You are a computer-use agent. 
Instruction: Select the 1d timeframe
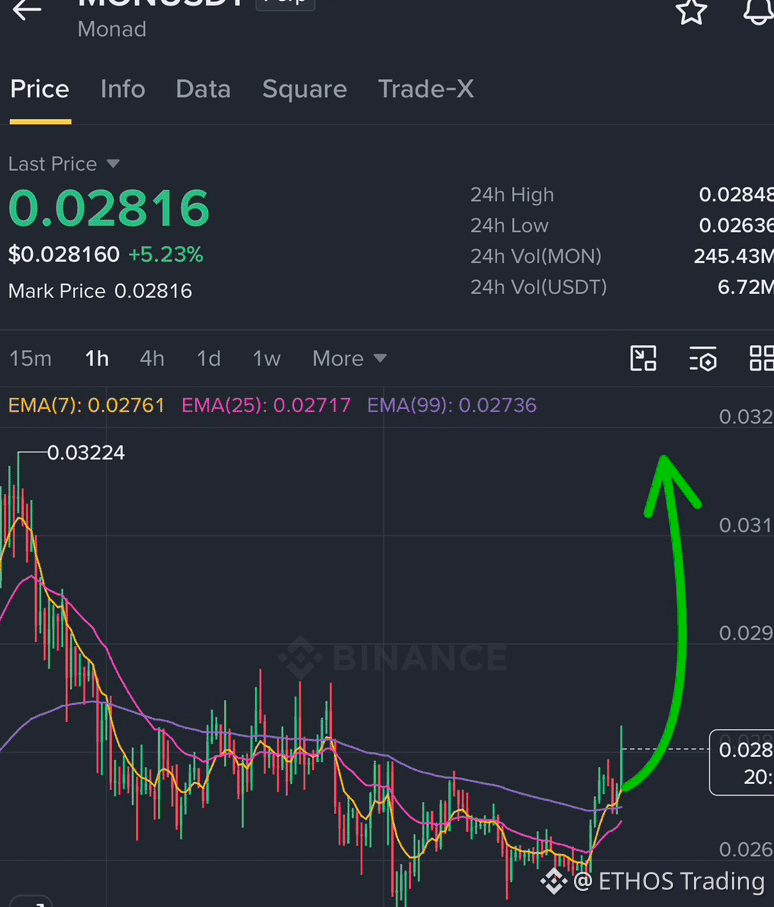pos(209,359)
